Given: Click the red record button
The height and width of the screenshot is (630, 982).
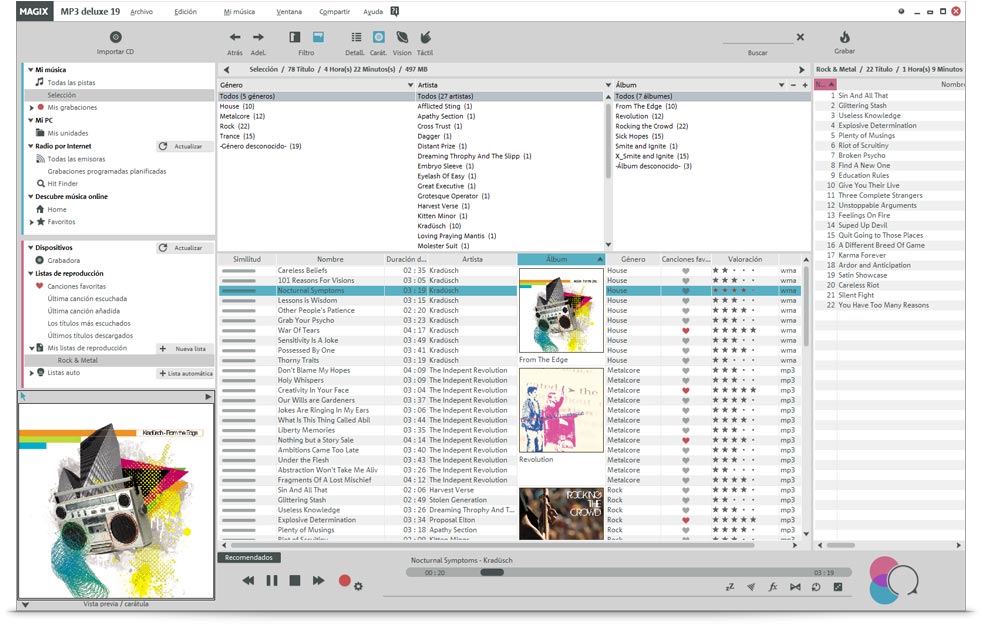Looking at the screenshot, I should tap(344, 581).
